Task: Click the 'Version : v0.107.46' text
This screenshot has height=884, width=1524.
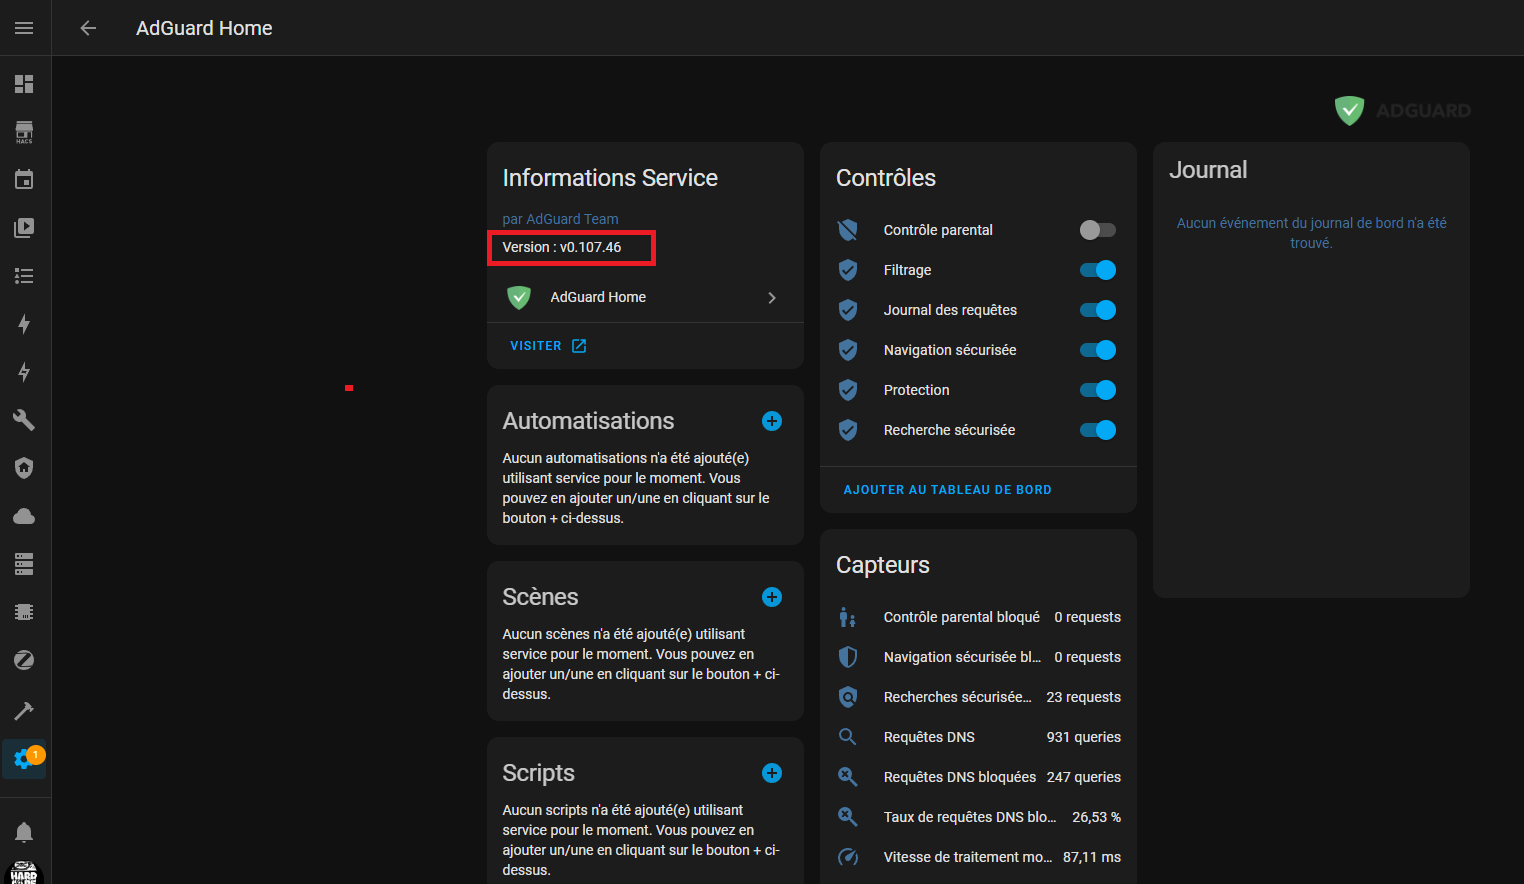Action: coord(562,247)
